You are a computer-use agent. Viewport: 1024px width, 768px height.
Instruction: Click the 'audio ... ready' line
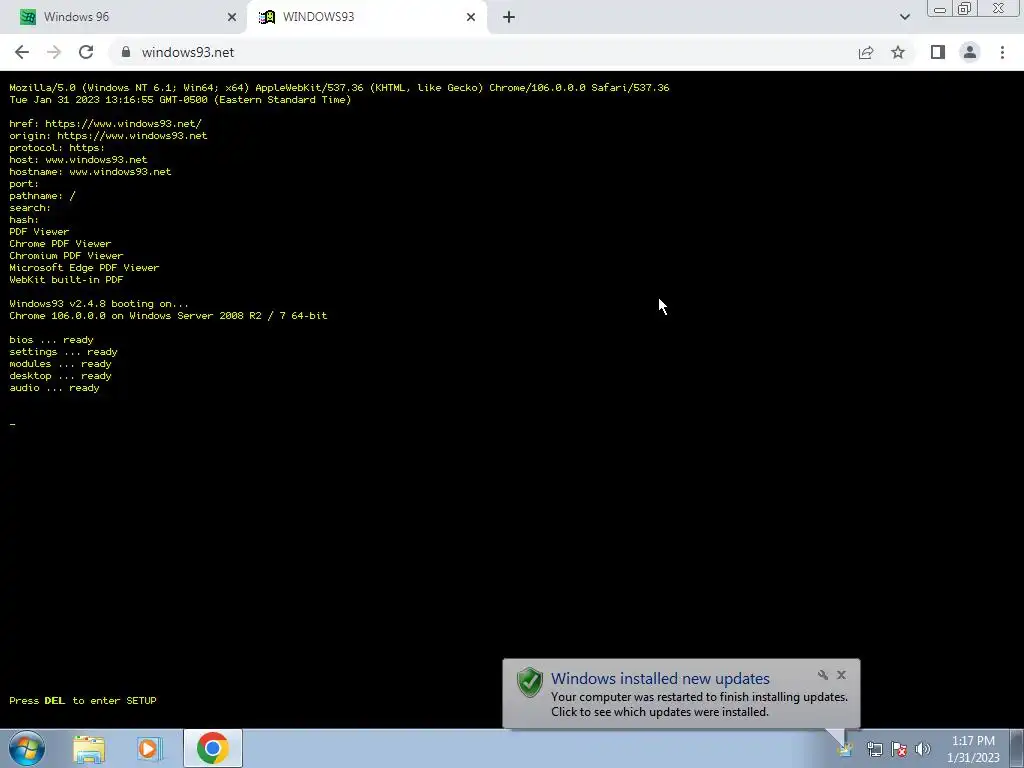click(54, 388)
